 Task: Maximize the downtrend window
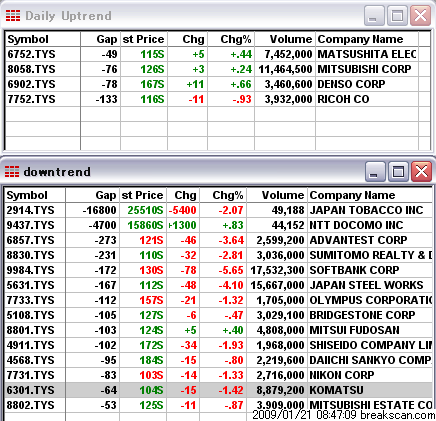pyautogui.click(x=398, y=172)
